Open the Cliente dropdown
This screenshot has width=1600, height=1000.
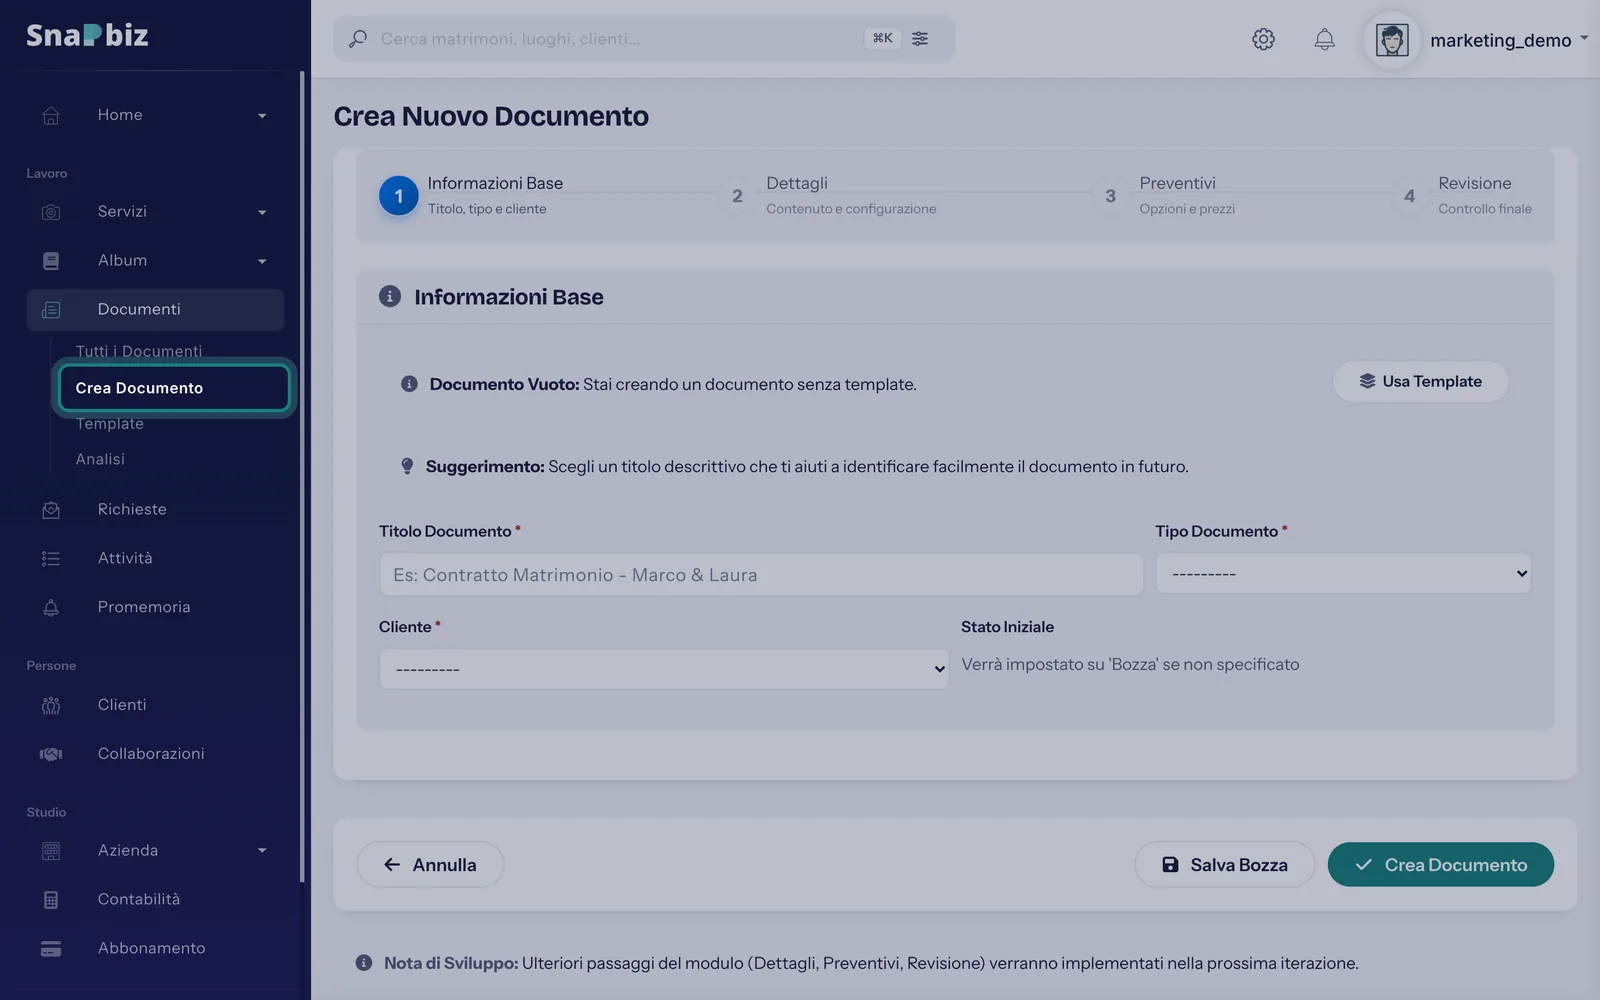coord(664,669)
